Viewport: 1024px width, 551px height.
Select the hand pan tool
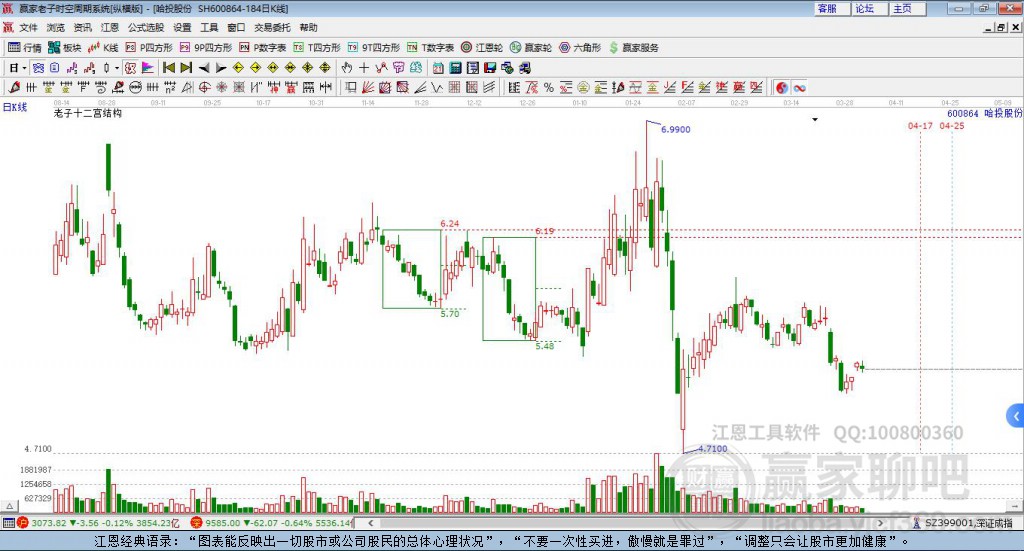pyautogui.click(x=346, y=68)
